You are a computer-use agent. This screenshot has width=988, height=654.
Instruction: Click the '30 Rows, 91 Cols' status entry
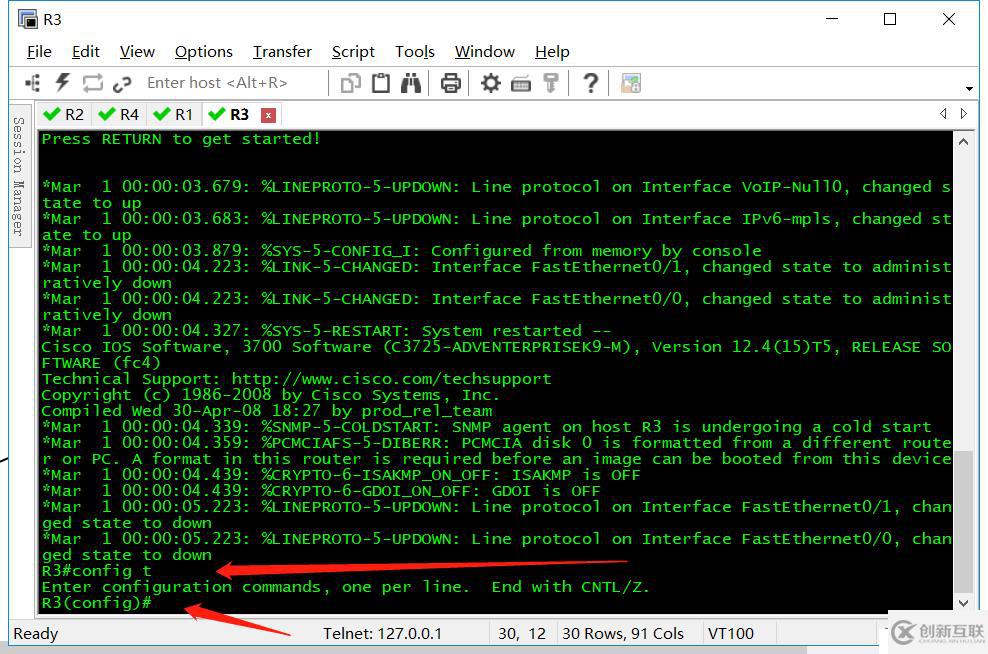[x=623, y=634]
